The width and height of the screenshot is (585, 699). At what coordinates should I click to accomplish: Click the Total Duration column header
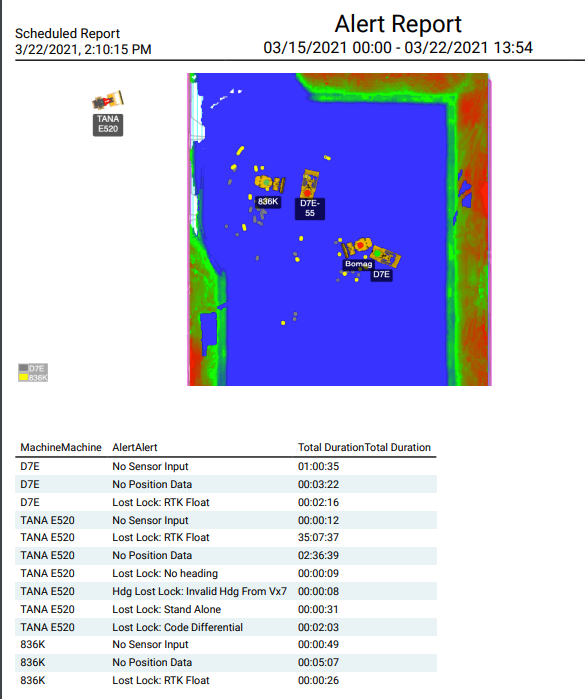coord(364,447)
